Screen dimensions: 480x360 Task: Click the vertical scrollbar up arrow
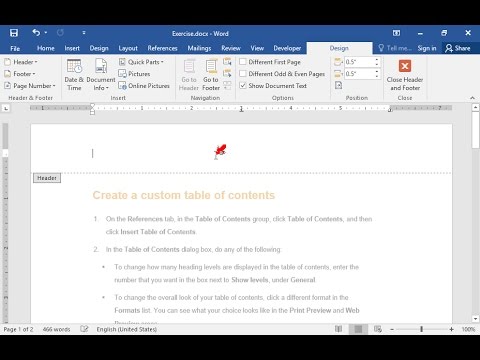[x=476, y=107]
